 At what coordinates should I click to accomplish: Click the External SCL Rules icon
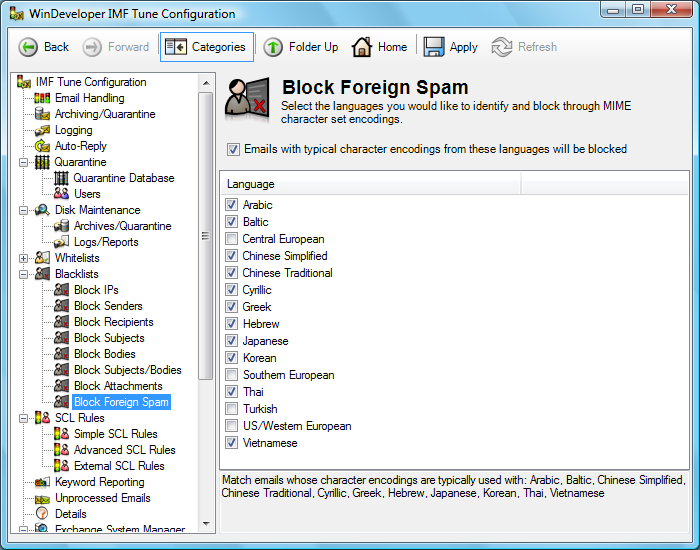pos(61,466)
